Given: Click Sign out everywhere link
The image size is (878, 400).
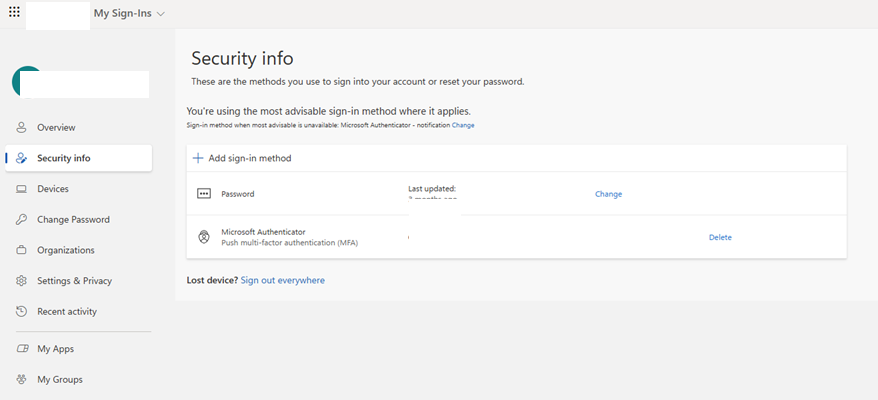Looking at the screenshot, I should point(282,280).
